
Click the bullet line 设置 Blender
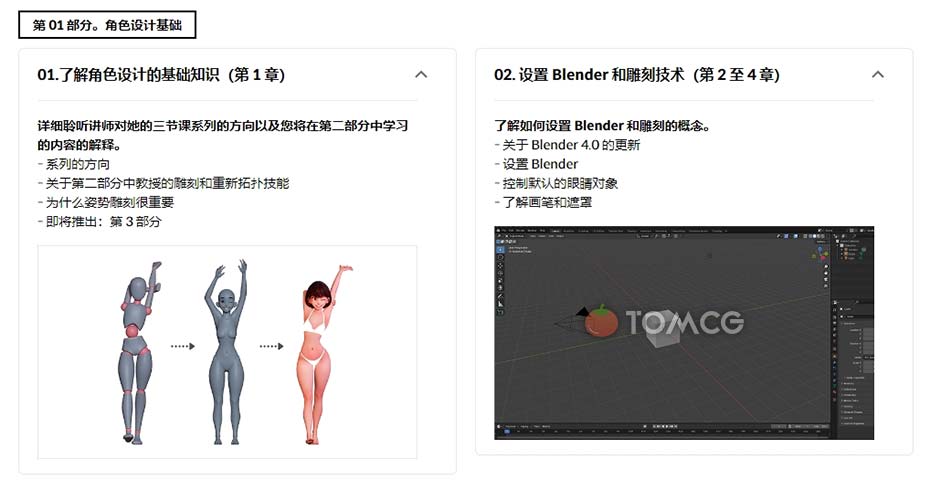click(x=536, y=164)
